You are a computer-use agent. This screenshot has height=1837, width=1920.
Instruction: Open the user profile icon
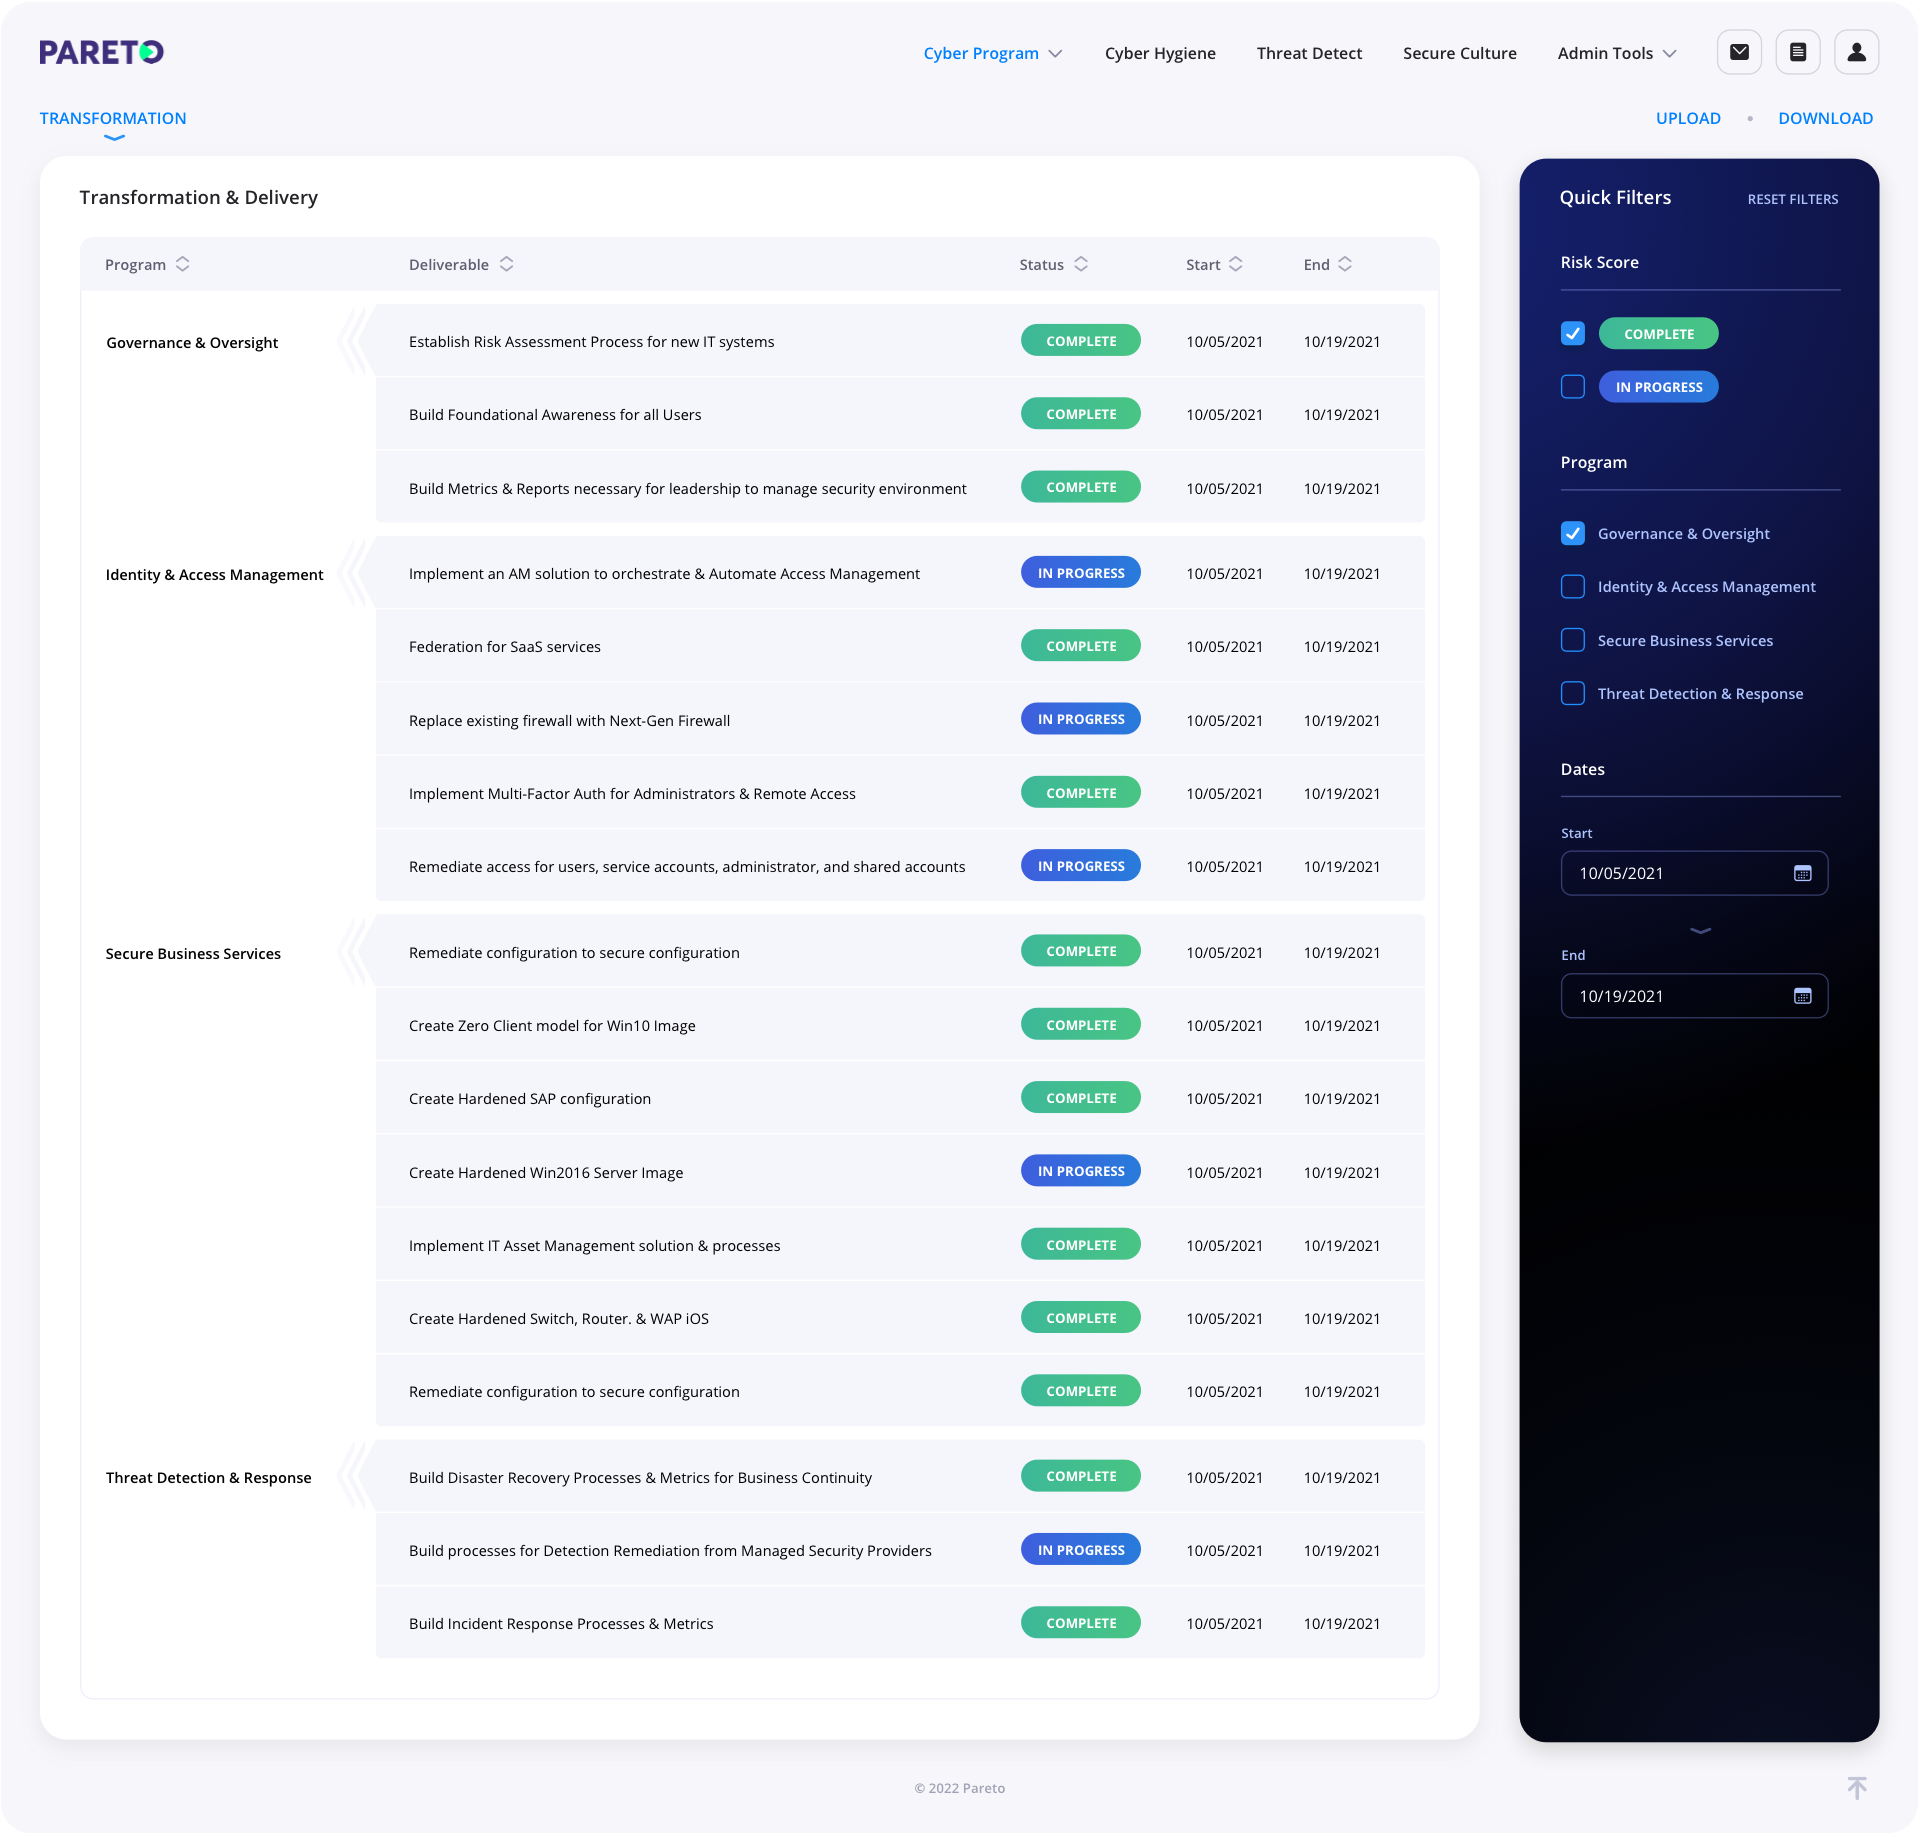[x=1856, y=52]
